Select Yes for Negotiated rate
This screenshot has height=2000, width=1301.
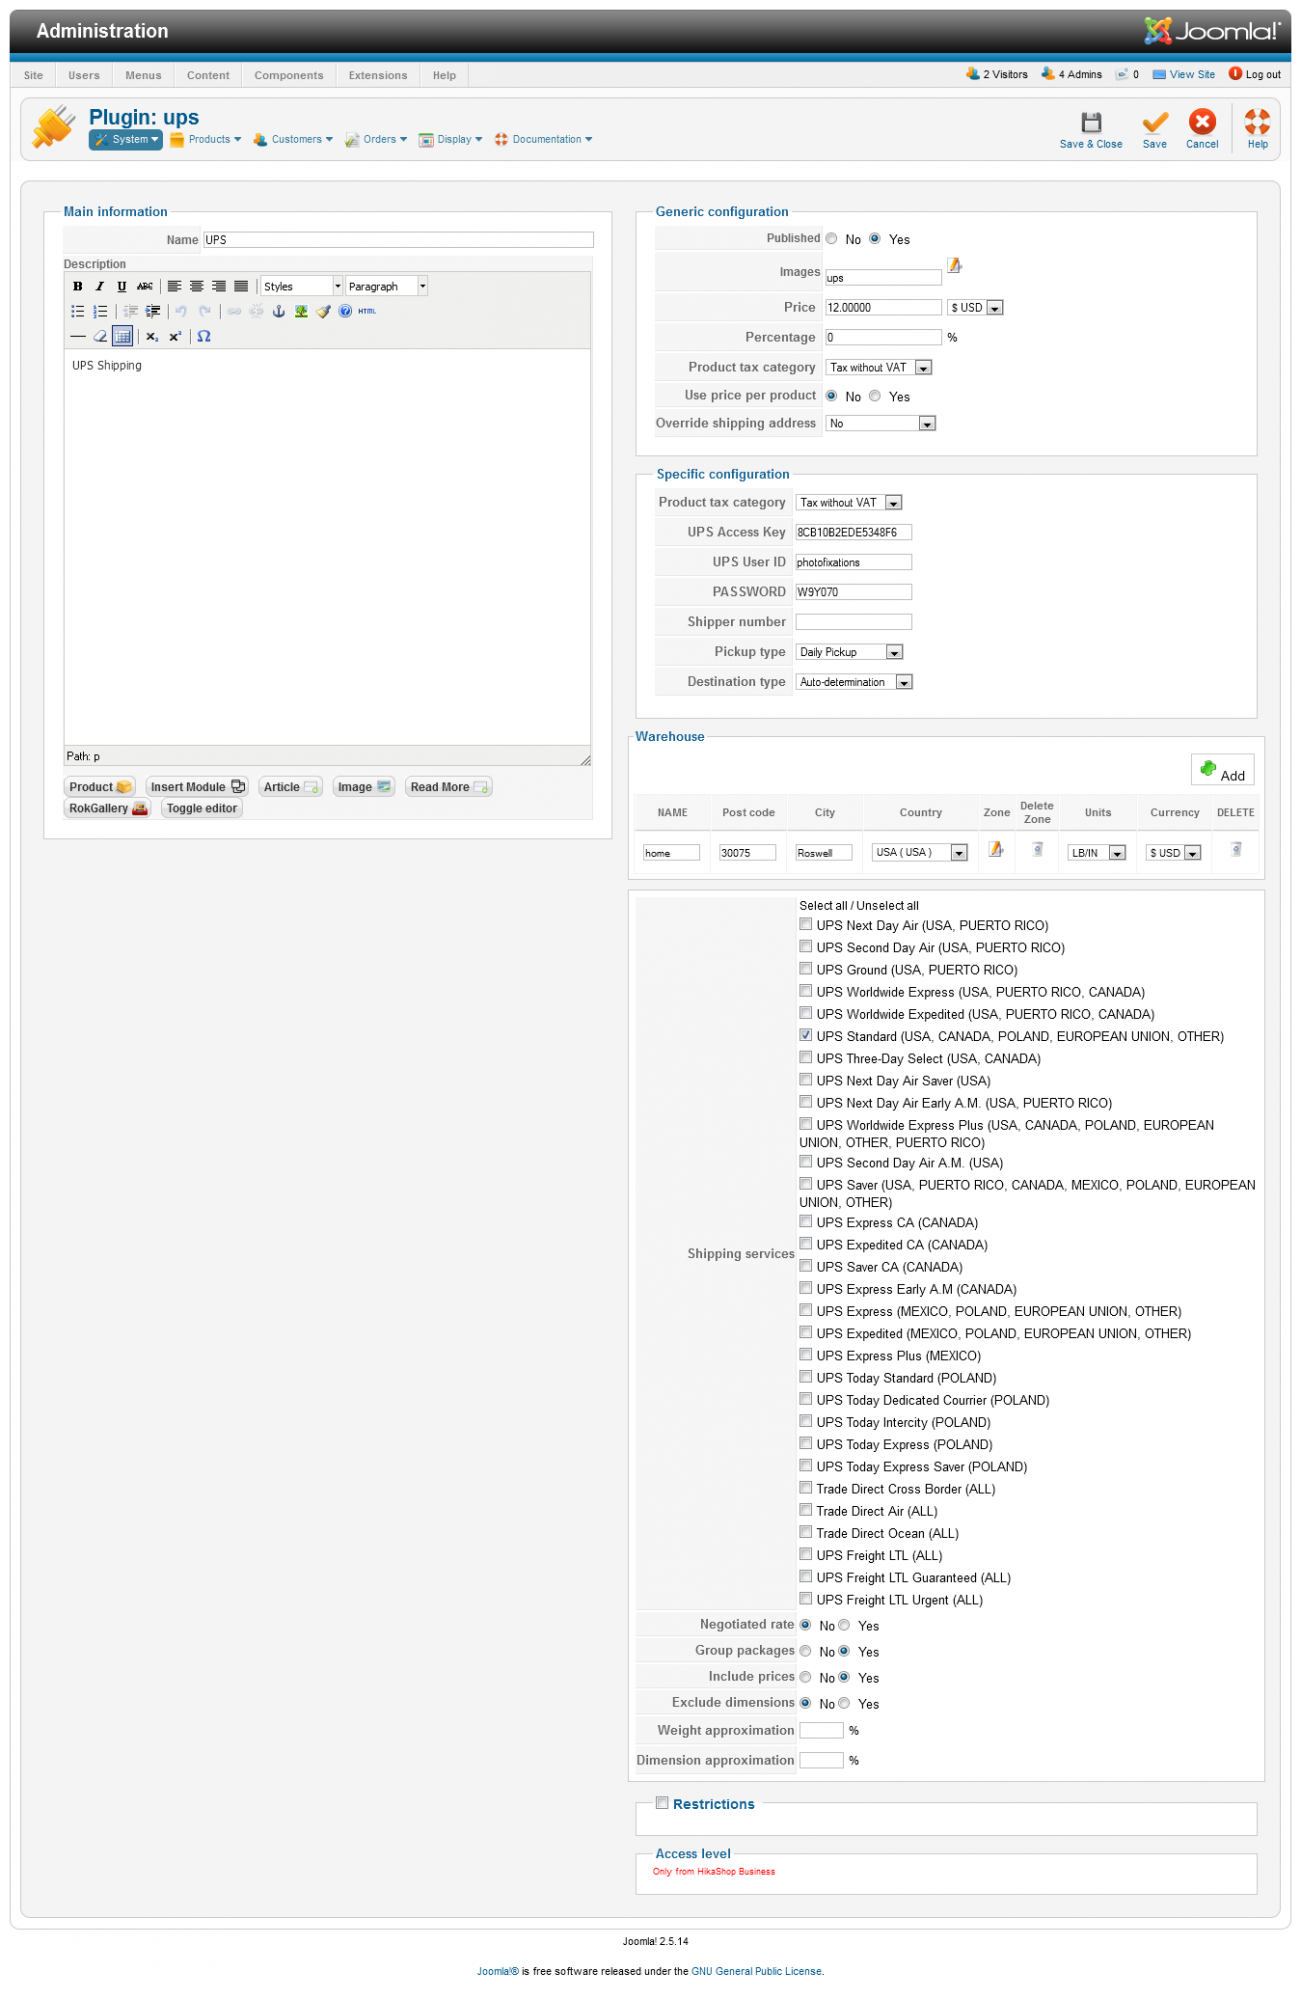click(845, 1625)
